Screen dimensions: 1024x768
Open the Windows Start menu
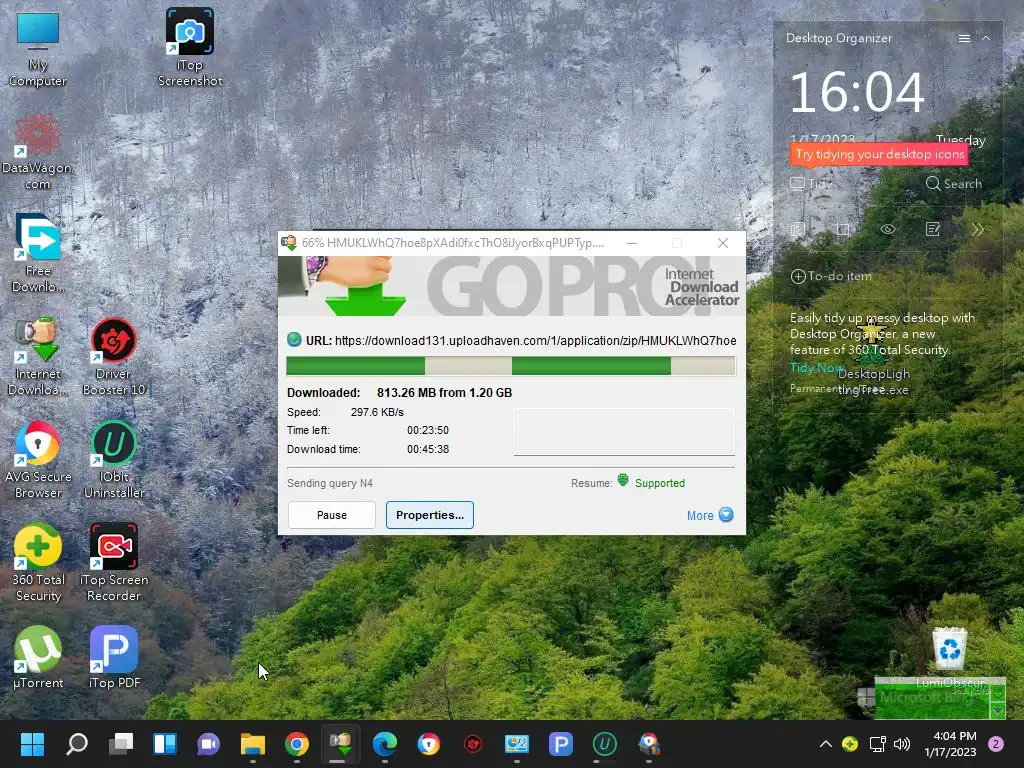tap(32, 744)
